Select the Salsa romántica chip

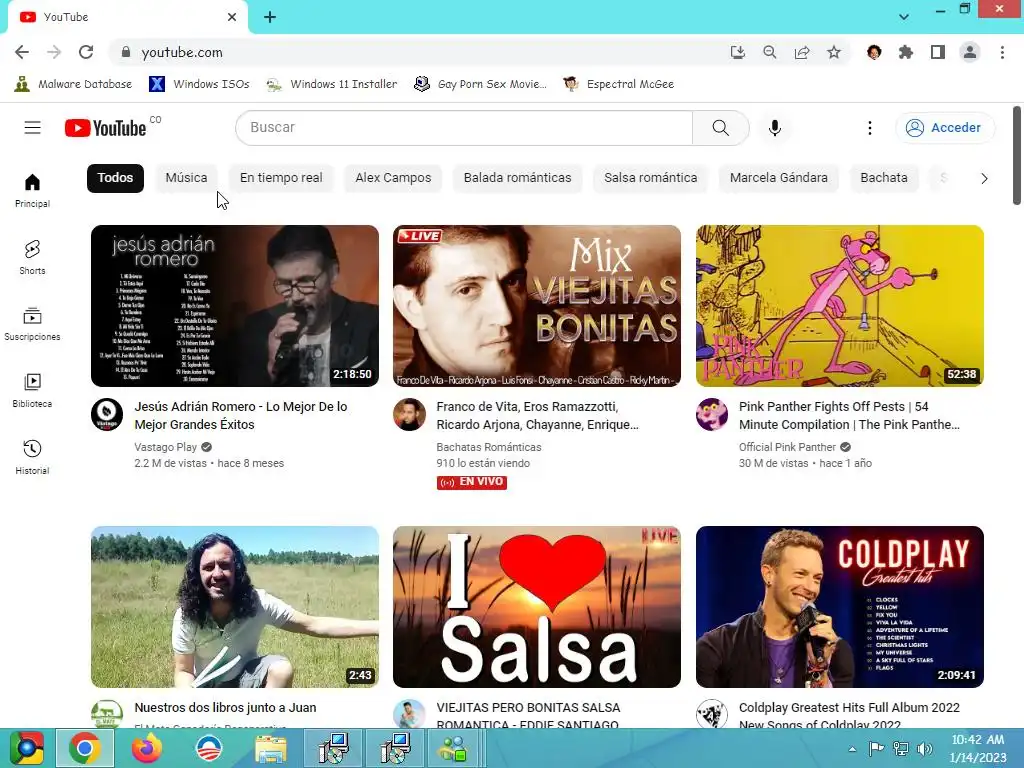coord(650,178)
